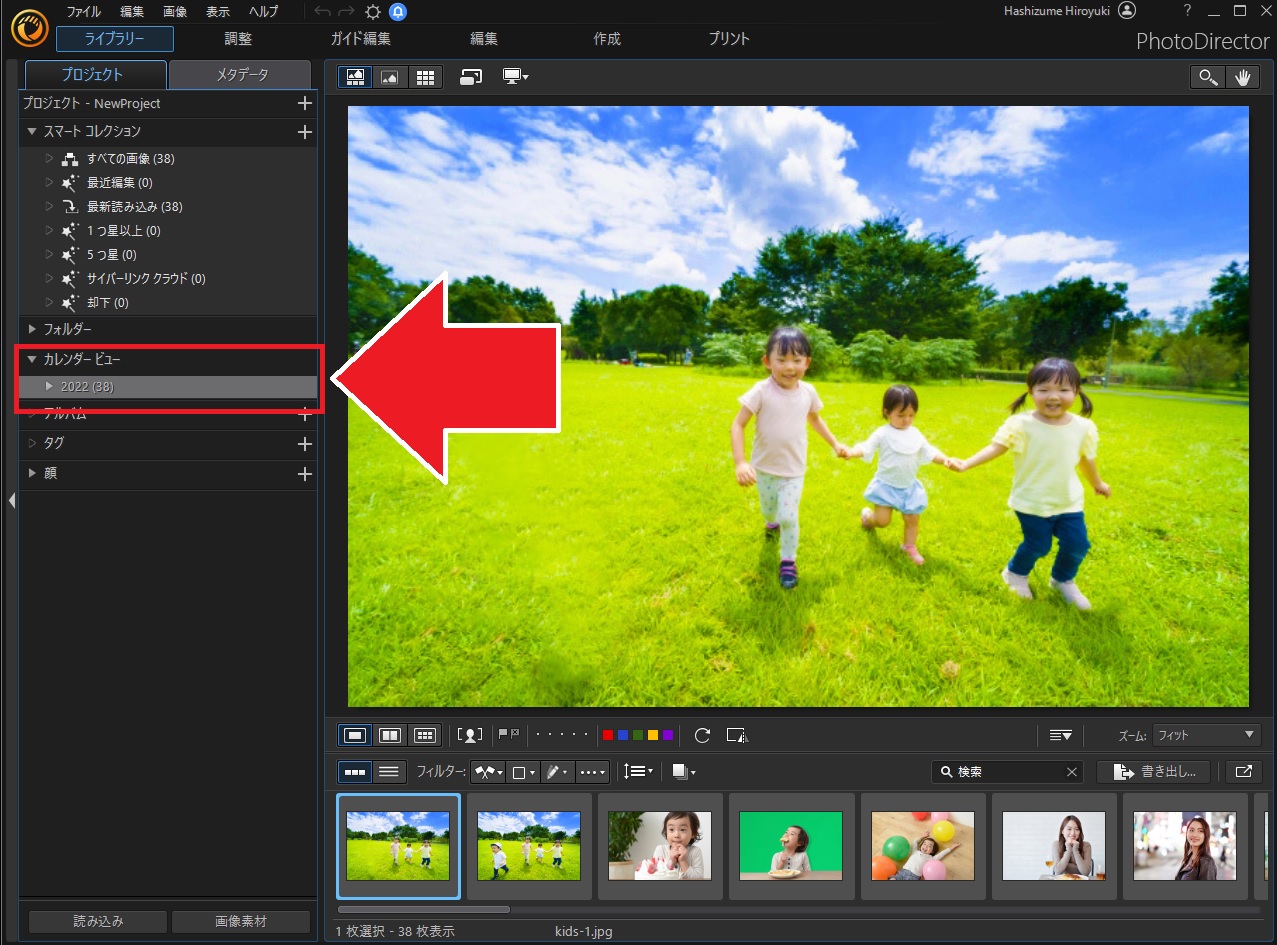Add a new smart collection with plus
Viewport: 1277px width, 945px height.
pyautogui.click(x=305, y=132)
